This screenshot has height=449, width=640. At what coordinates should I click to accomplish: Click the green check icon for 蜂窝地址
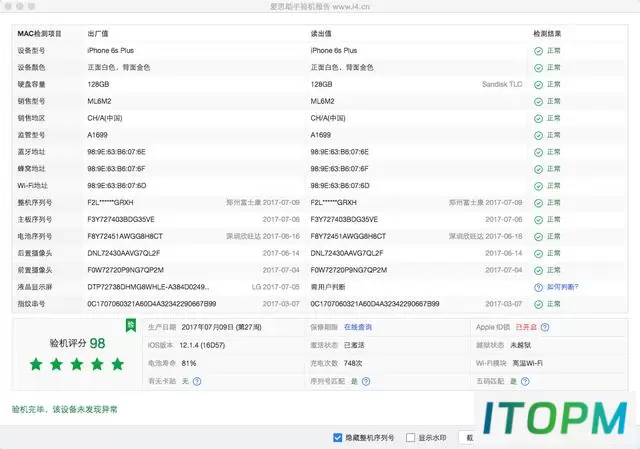coord(538,169)
